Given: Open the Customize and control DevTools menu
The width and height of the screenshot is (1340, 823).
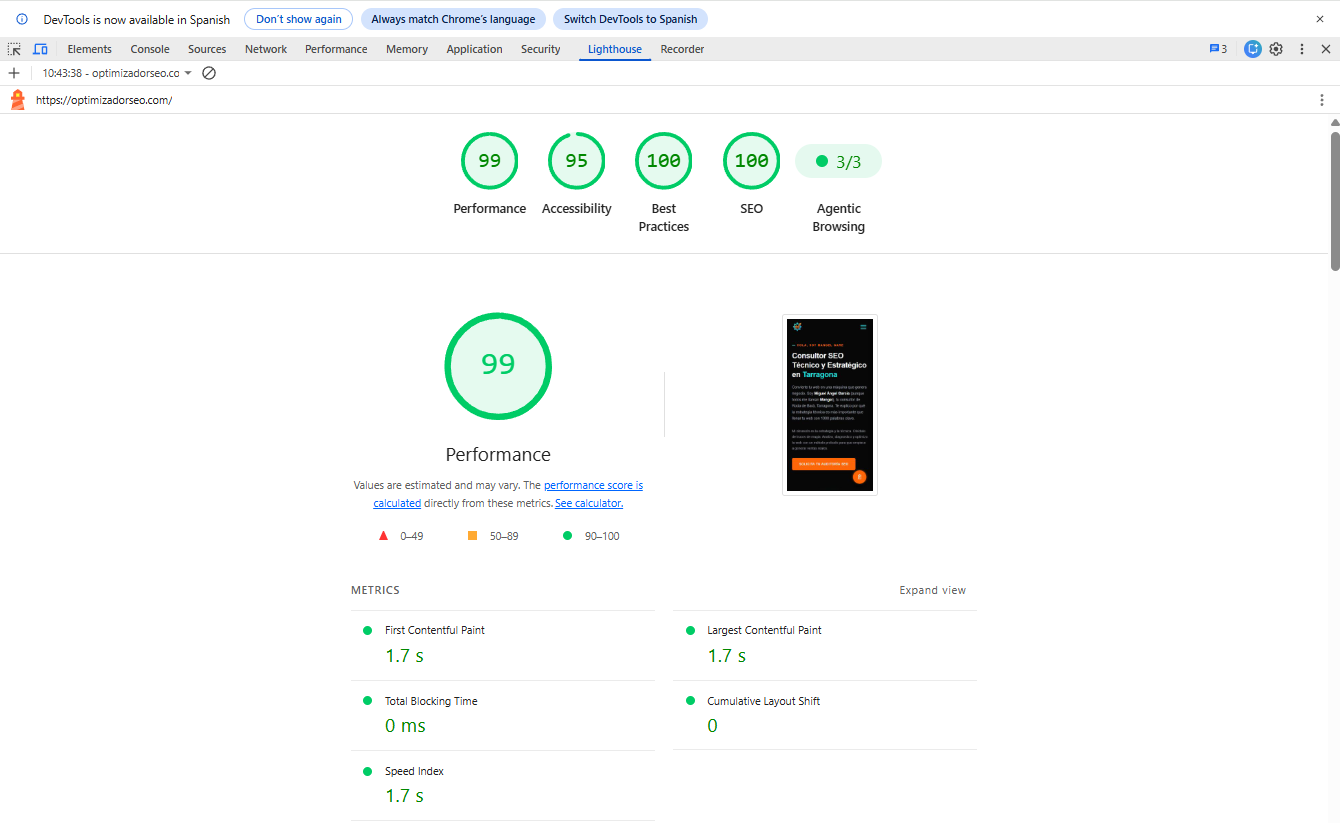Looking at the screenshot, I should (x=1302, y=49).
